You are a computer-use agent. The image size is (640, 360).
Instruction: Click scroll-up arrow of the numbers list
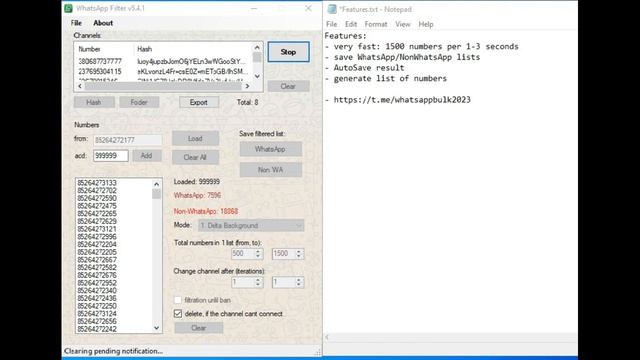pyautogui.click(x=156, y=184)
